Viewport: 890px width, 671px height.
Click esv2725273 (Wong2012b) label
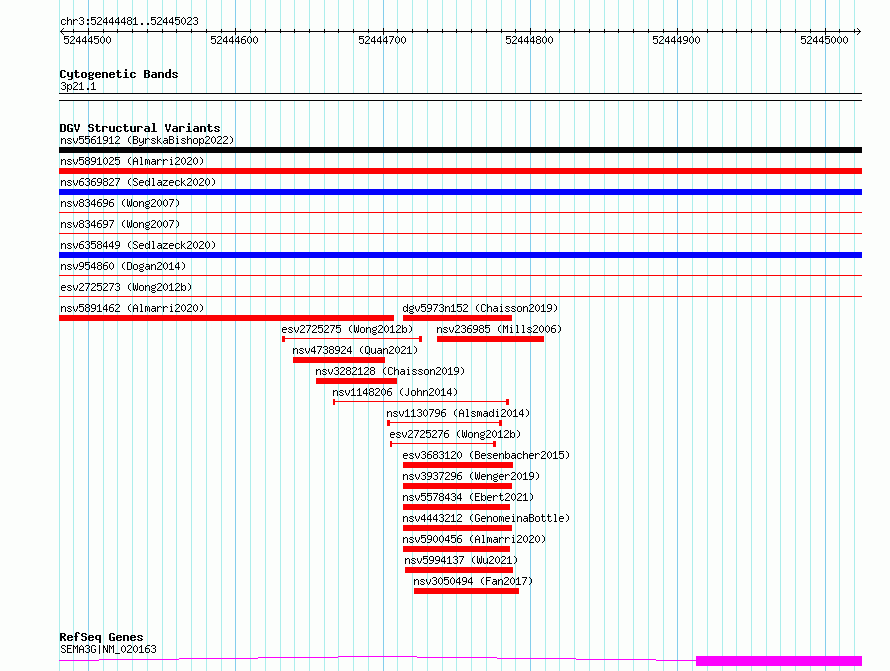click(x=126, y=287)
